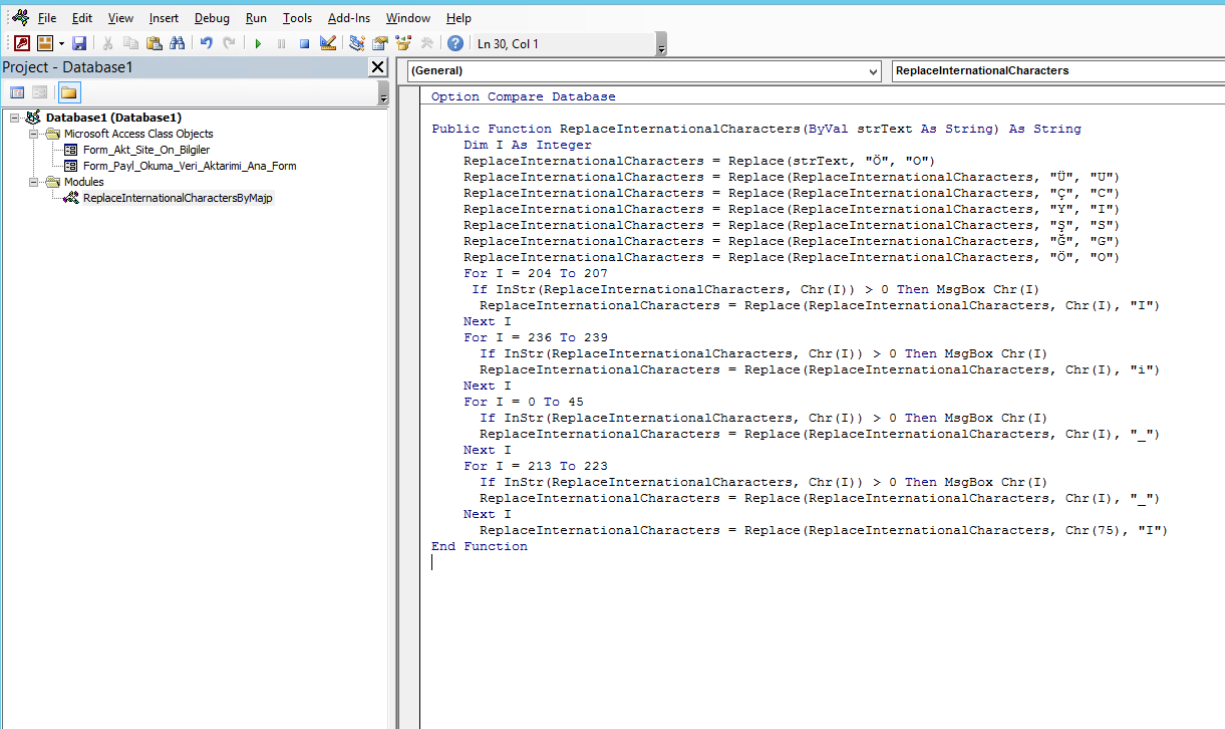The image size is (1225, 729).
Task: Click the Find binoculars icon
Action: tap(177, 43)
